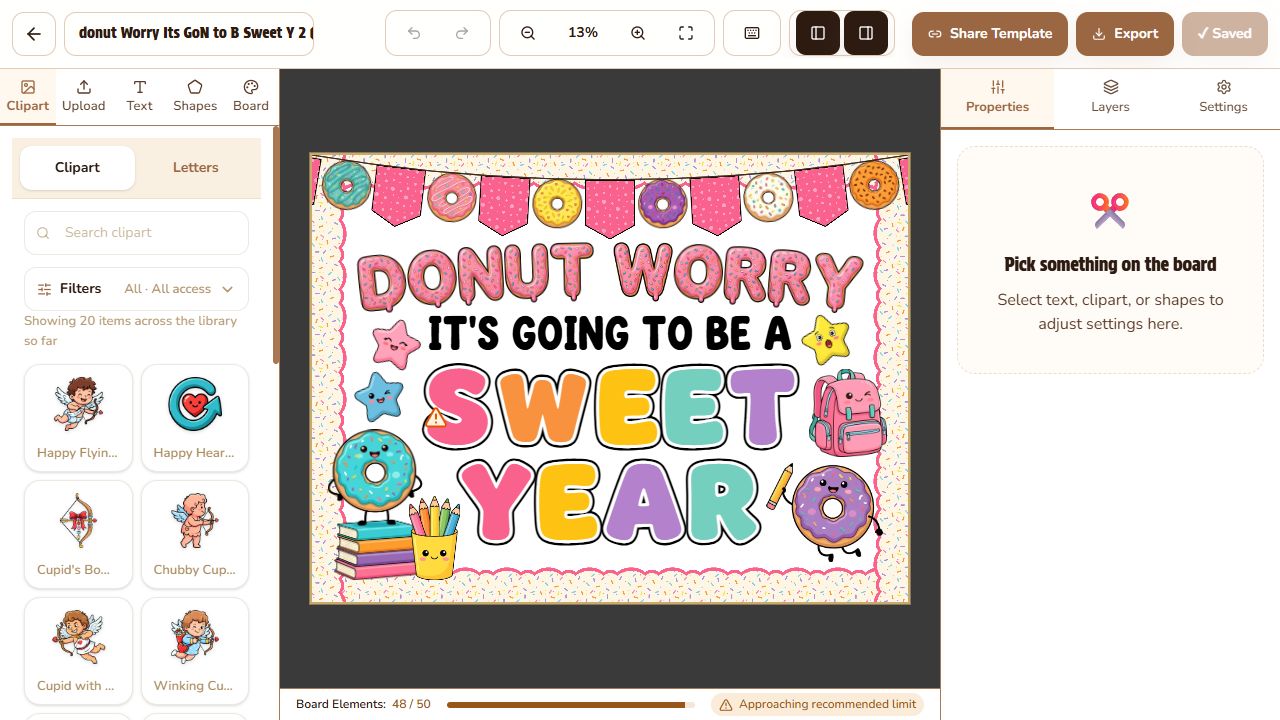Toggle the right sidebar panel

(x=866, y=33)
